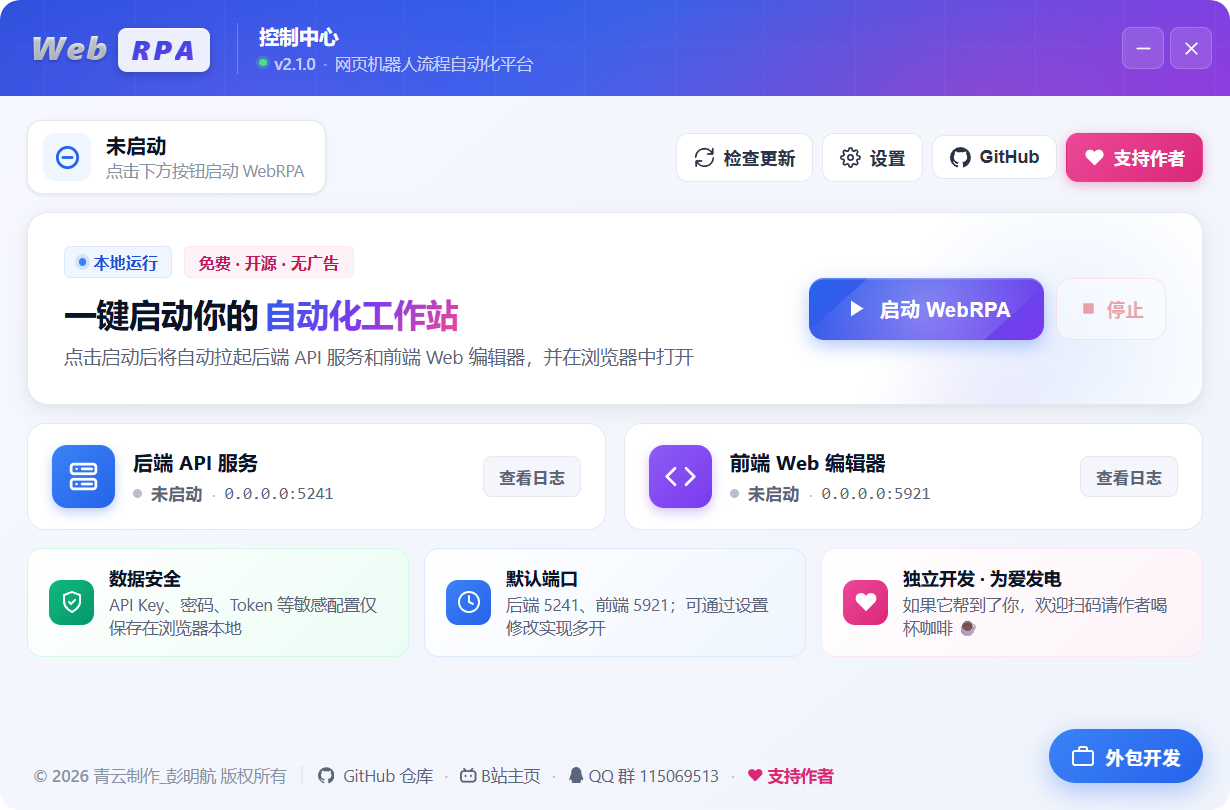Click the 控制中心 title
Image resolution: width=1230 pixels, height=810 pixels.
coord(299,37)
